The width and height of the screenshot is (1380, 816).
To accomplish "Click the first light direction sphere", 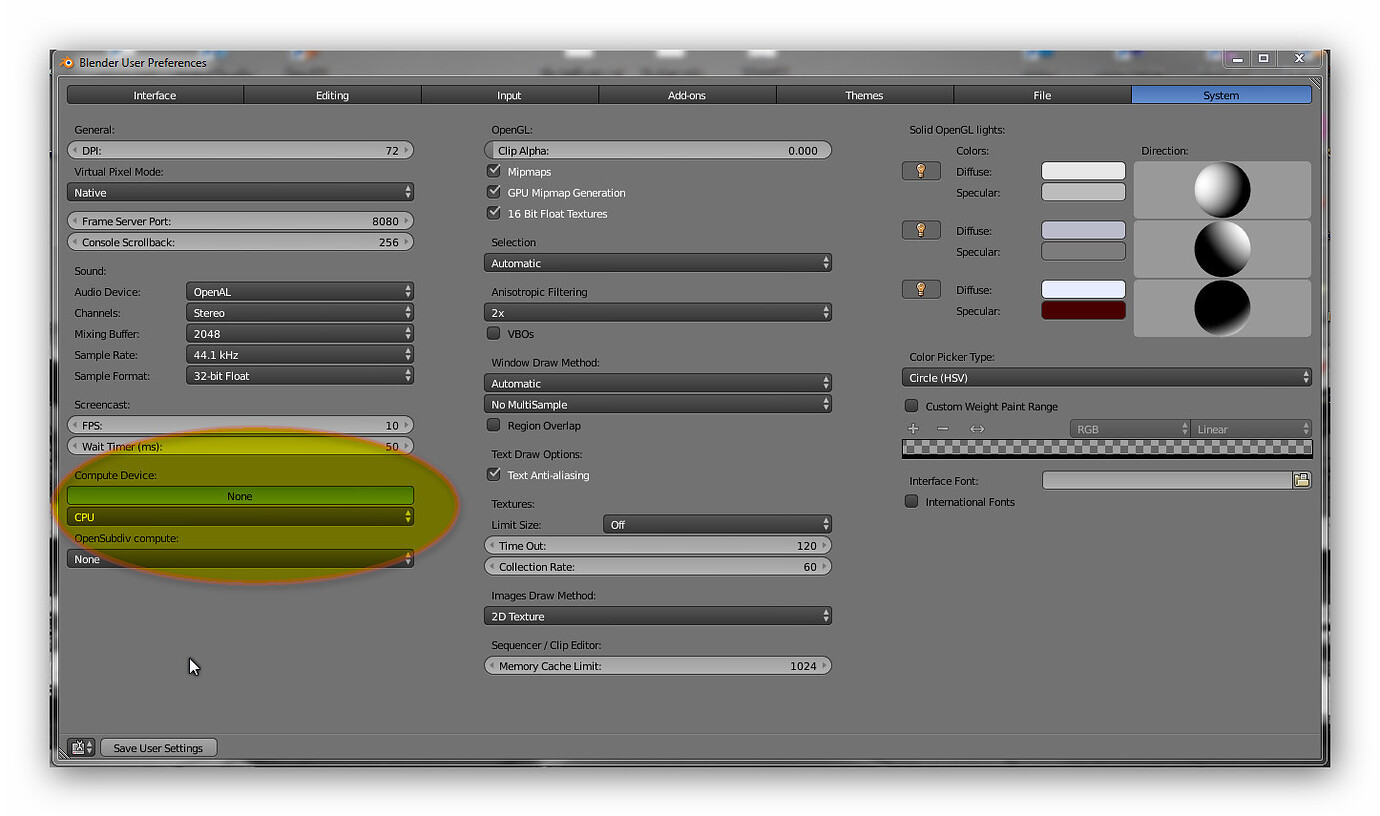I will [1222, 190].
